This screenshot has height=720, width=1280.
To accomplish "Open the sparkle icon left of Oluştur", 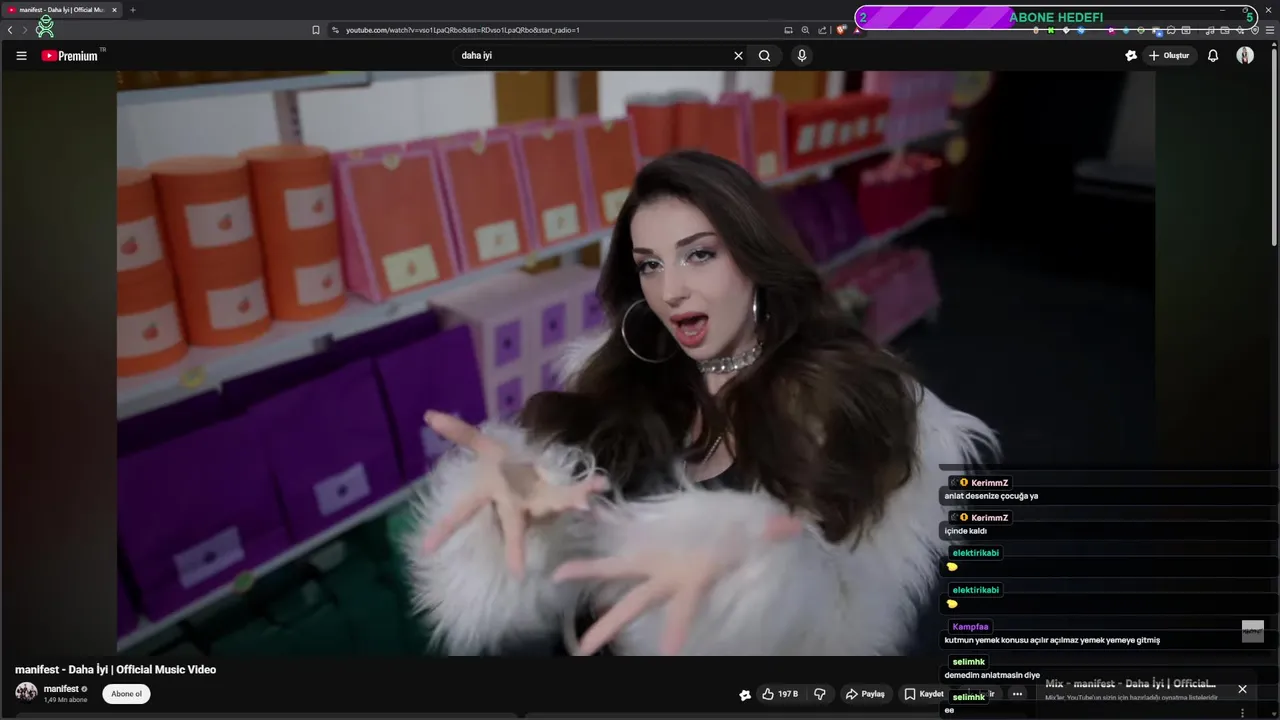I will click(1131, 56).
